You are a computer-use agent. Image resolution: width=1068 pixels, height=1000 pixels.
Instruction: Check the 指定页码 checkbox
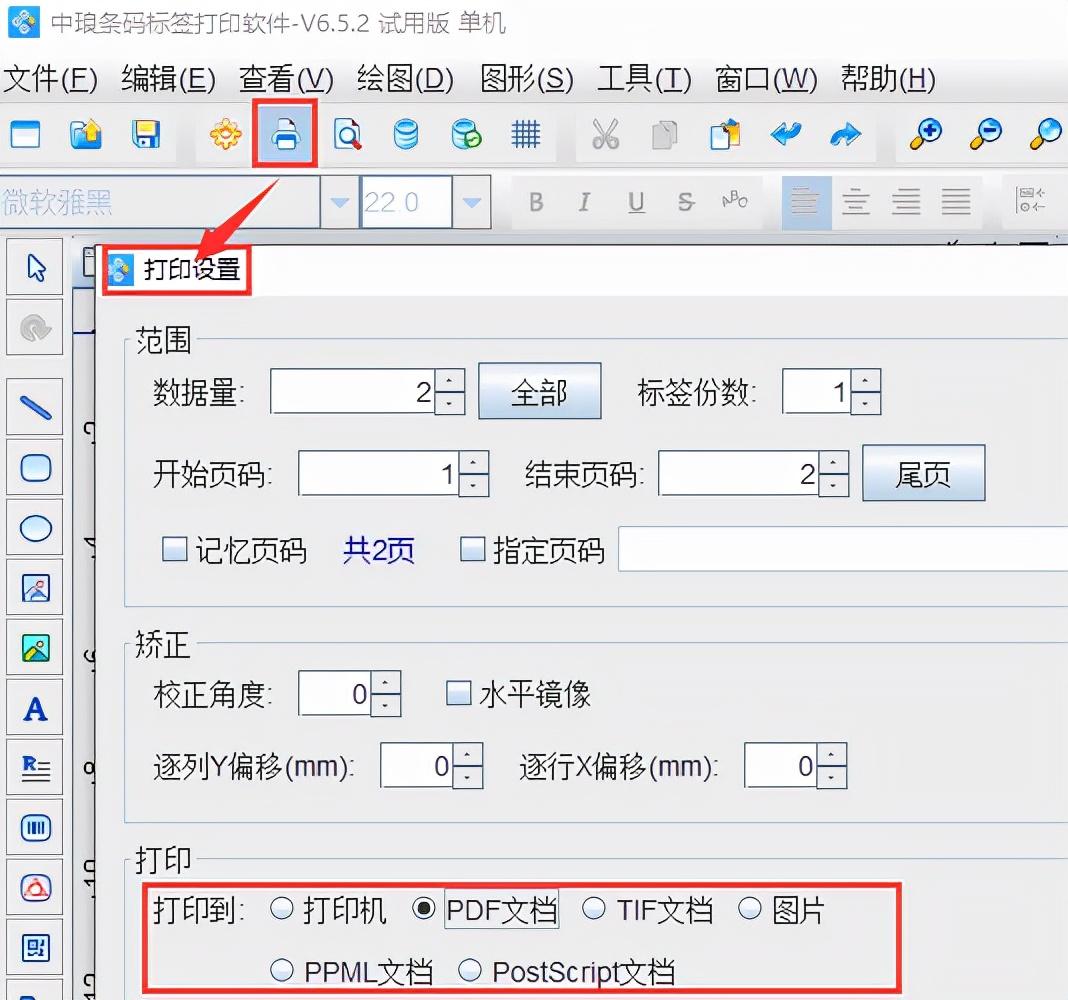pos(473,548)
